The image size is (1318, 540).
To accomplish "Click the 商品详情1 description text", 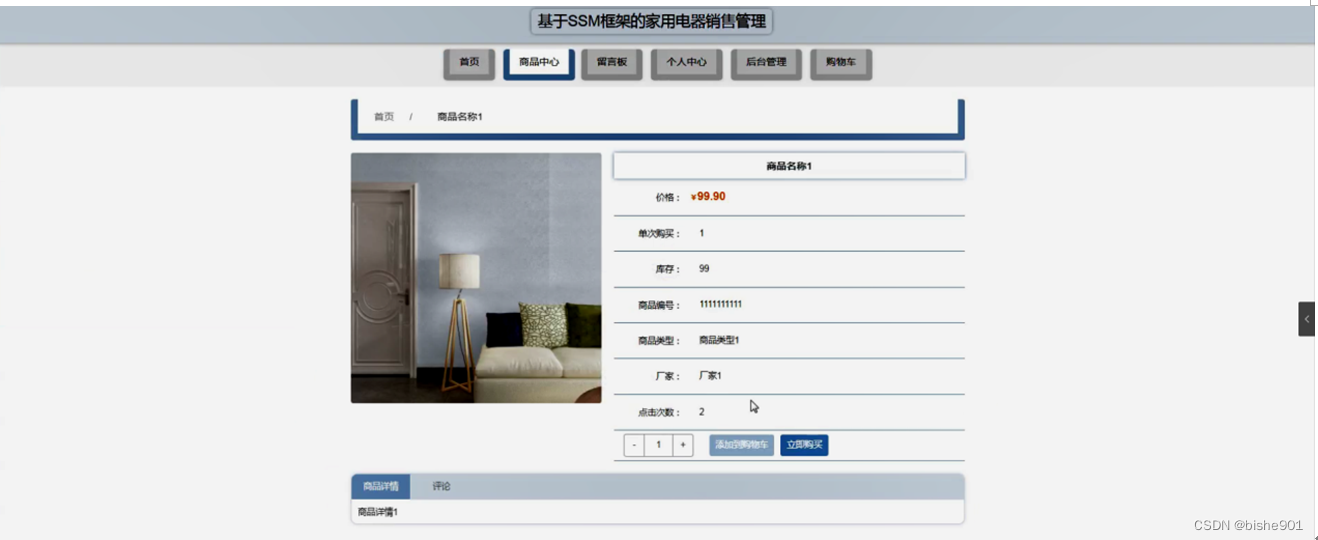I will tap(378, 512).
